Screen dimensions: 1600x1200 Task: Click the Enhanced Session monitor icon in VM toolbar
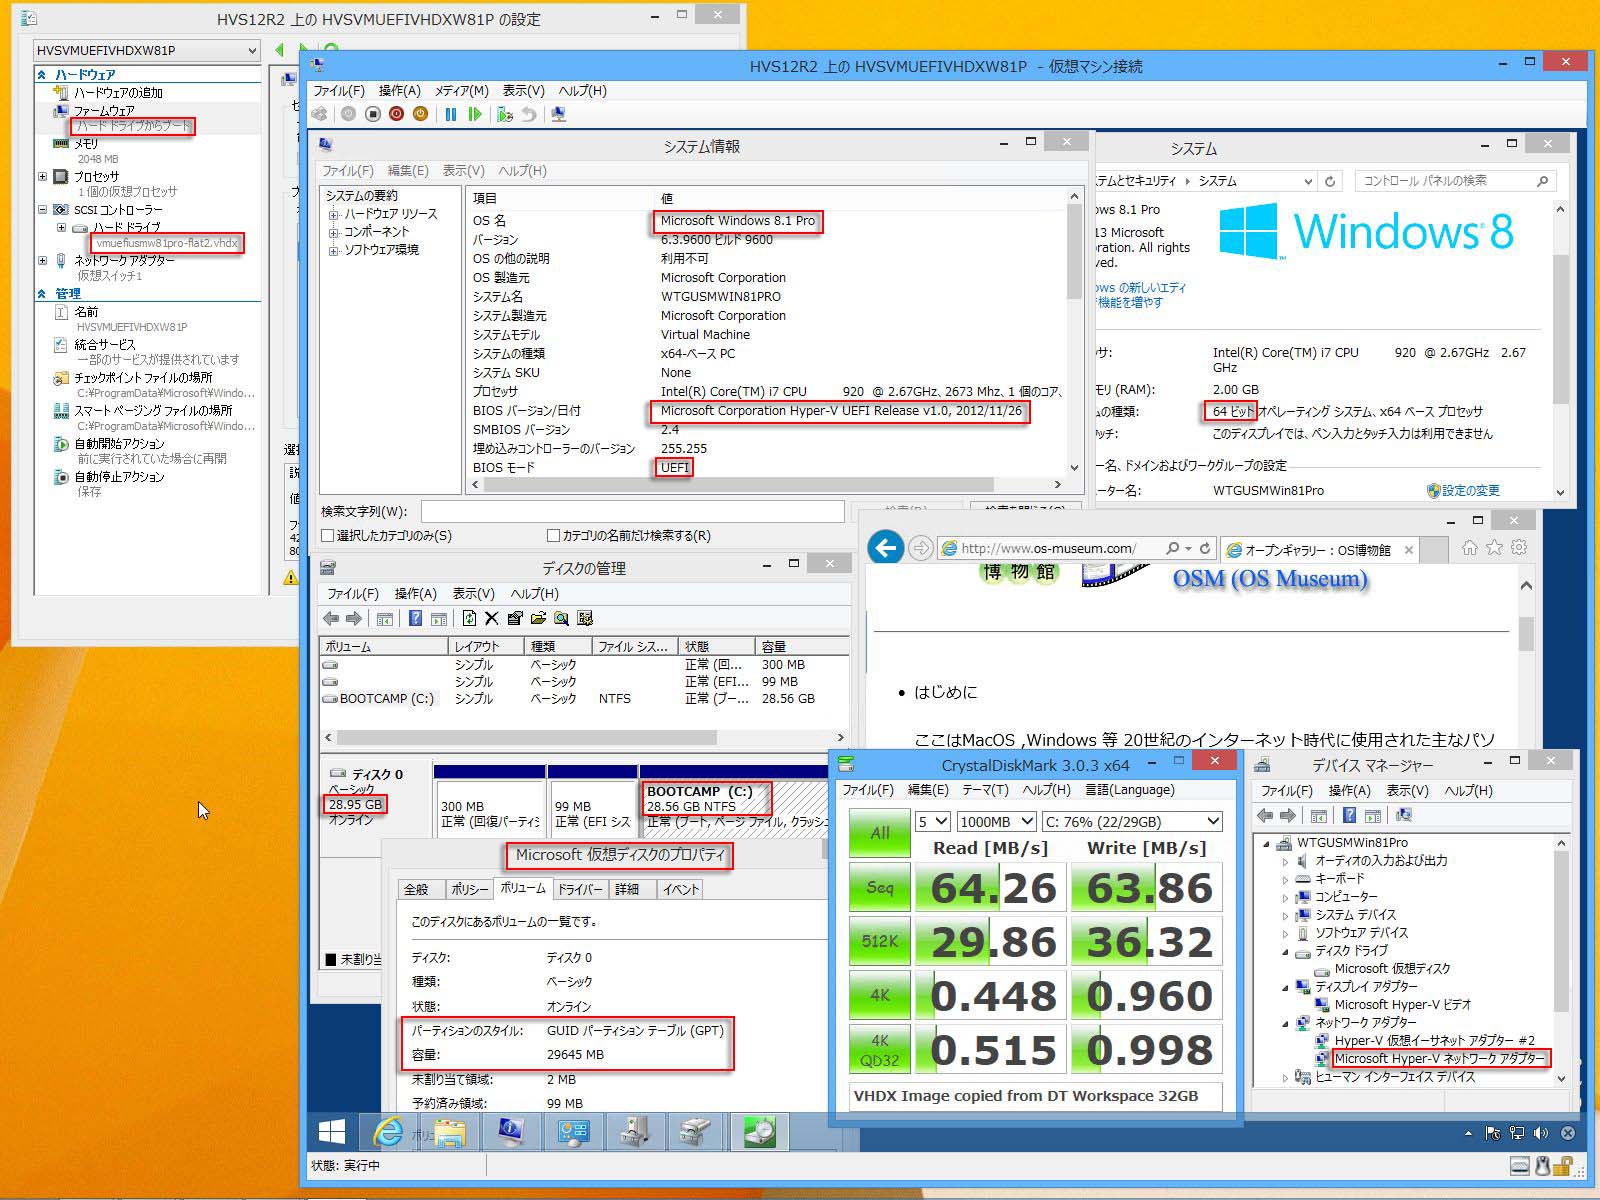[x=559, y=114]
